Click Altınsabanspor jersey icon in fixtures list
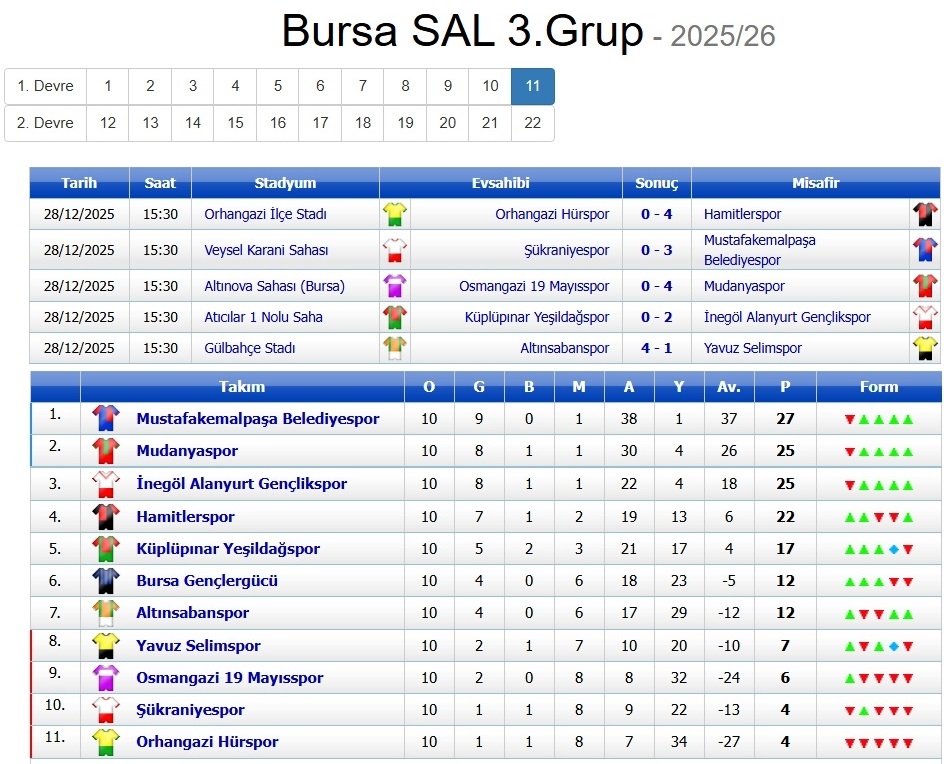Image resolution: width=944 pixels, height=764 pixels. click(395, 348)
